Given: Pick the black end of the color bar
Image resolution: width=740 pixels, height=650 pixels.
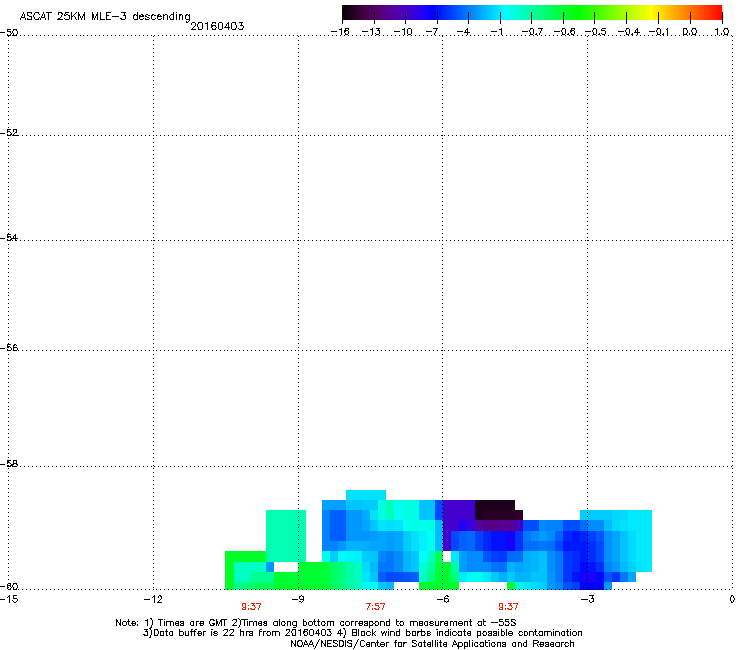Looking at the screenshot, I should pos(350,13).
